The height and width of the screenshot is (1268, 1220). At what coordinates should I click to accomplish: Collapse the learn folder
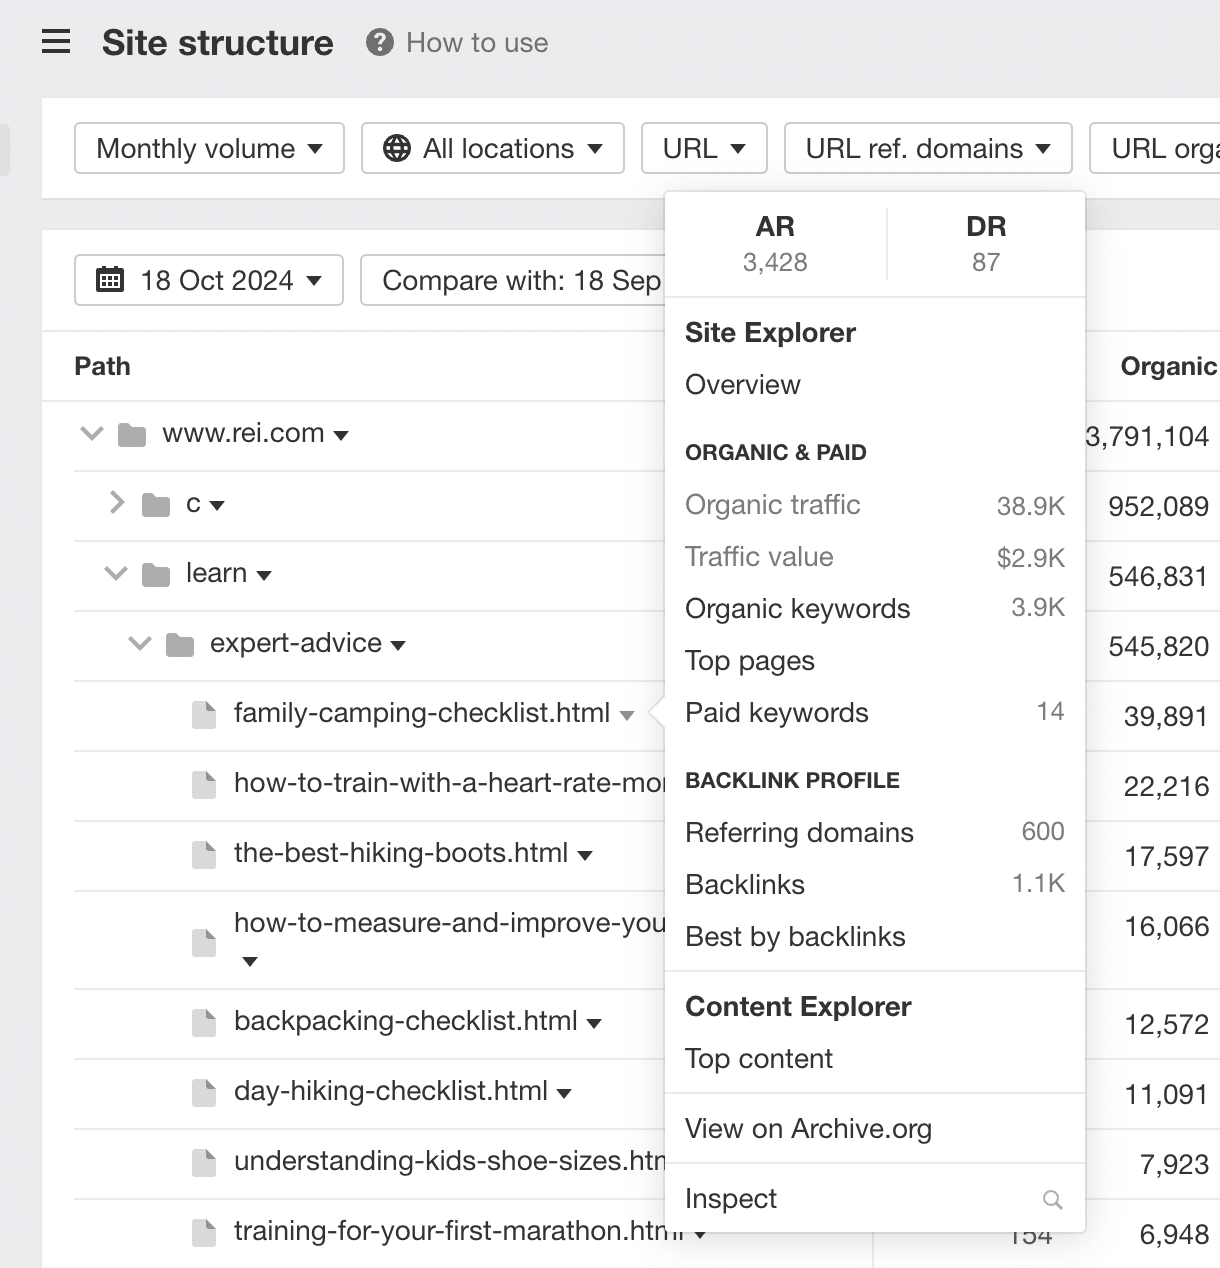[x=116, y=574]
